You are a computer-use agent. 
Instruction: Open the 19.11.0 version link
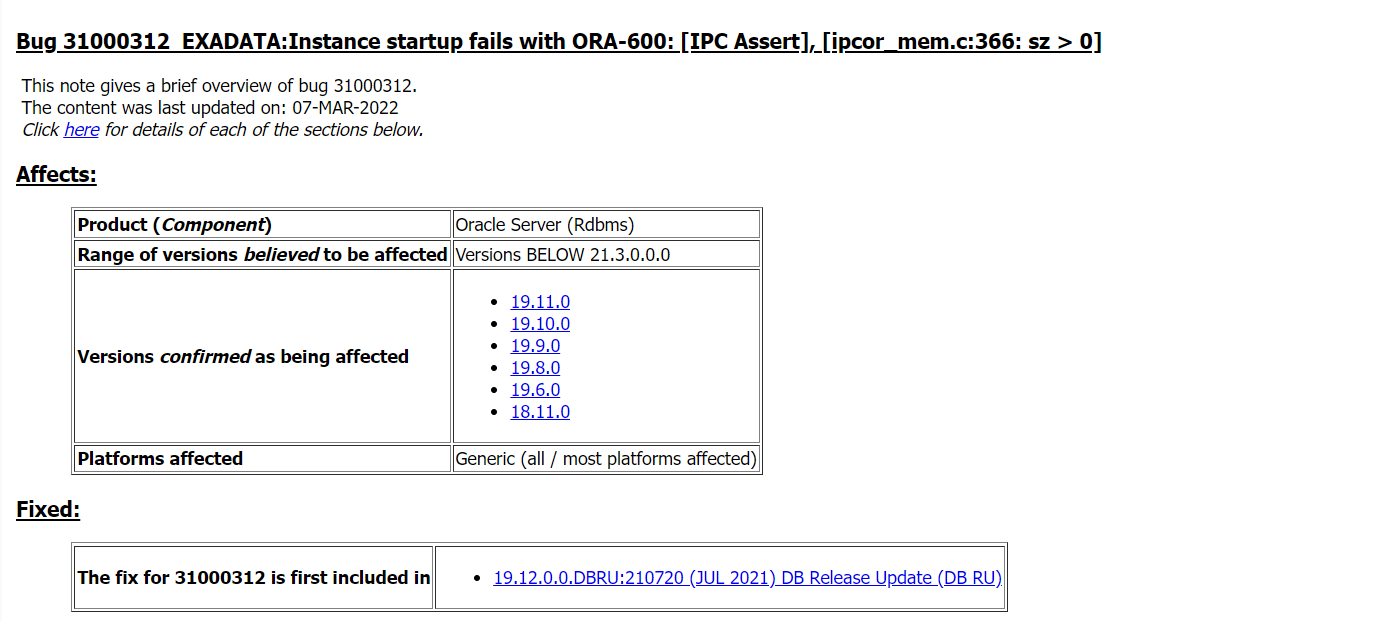point(540,302)
